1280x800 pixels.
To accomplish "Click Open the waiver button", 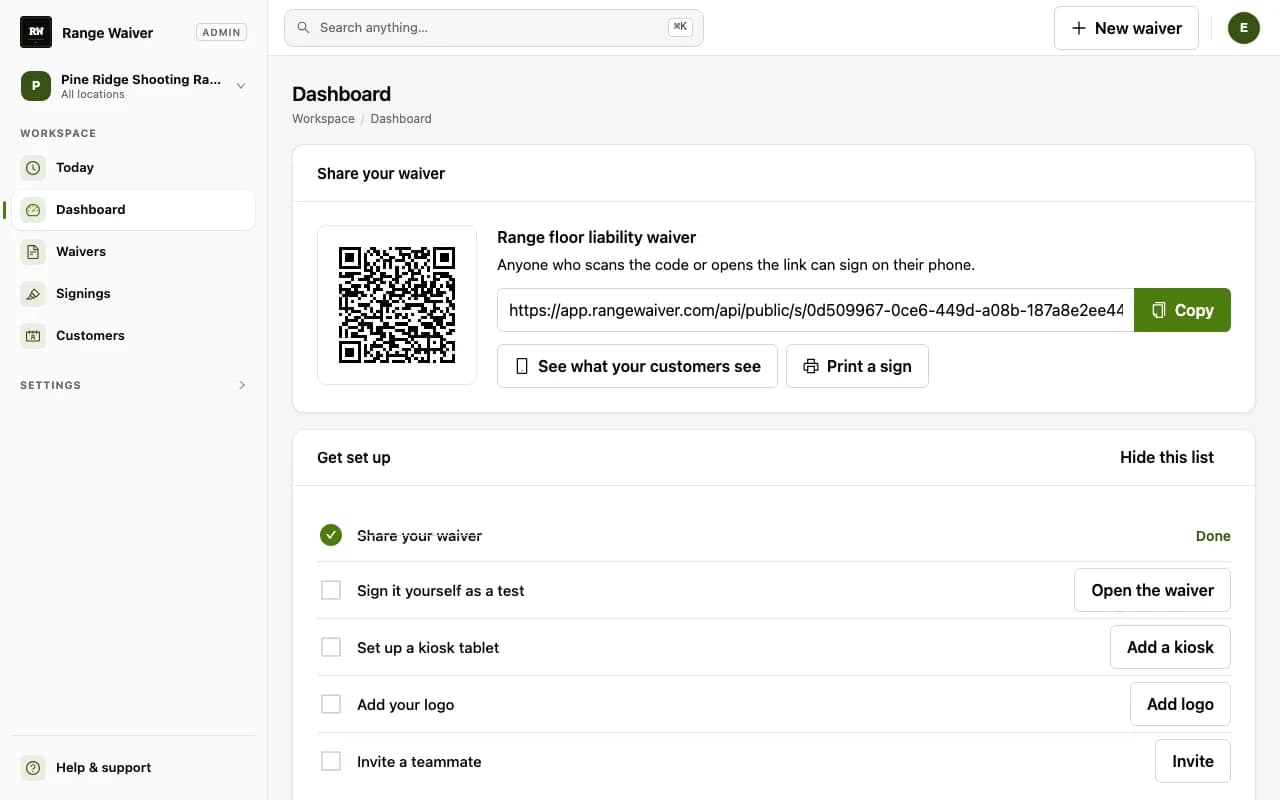I will tap(1152, 590).
